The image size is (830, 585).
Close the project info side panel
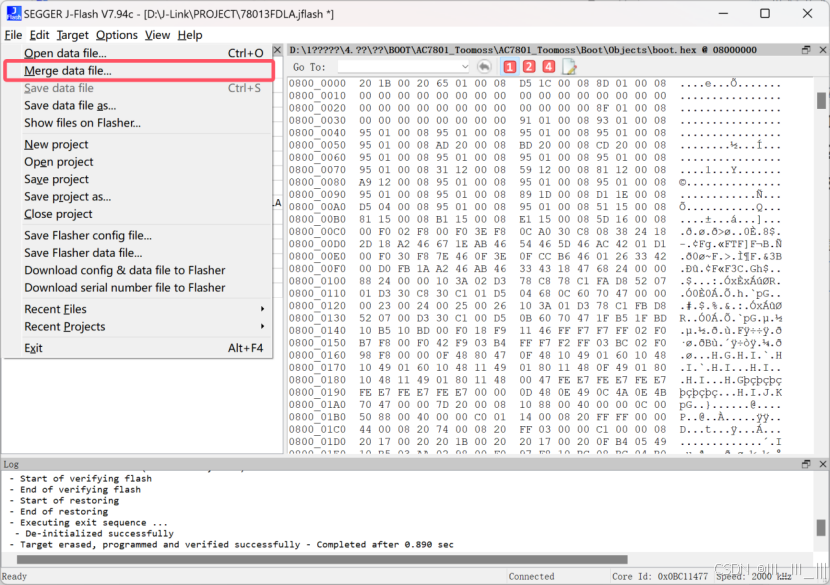point(277,50)
